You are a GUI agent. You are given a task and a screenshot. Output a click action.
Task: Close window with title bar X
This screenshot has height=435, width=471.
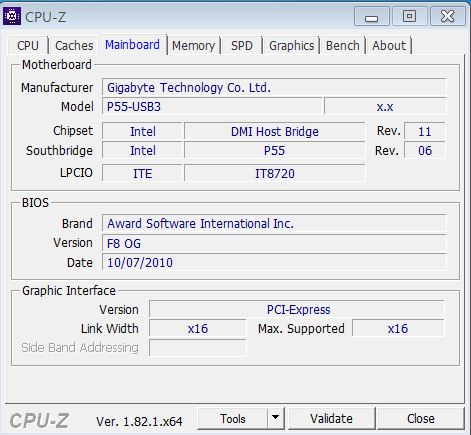pyautogui.click(x=447, y=16)
